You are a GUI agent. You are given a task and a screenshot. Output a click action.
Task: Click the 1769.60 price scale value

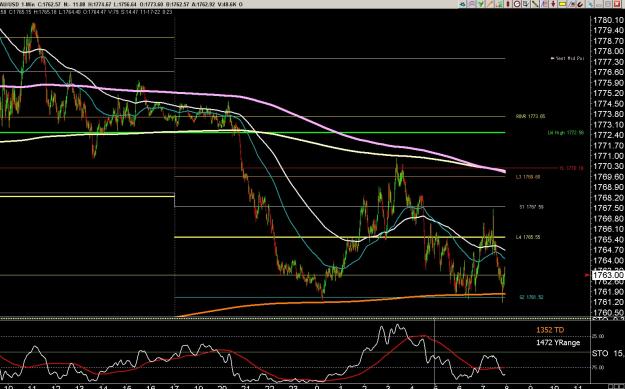point(608,177)
